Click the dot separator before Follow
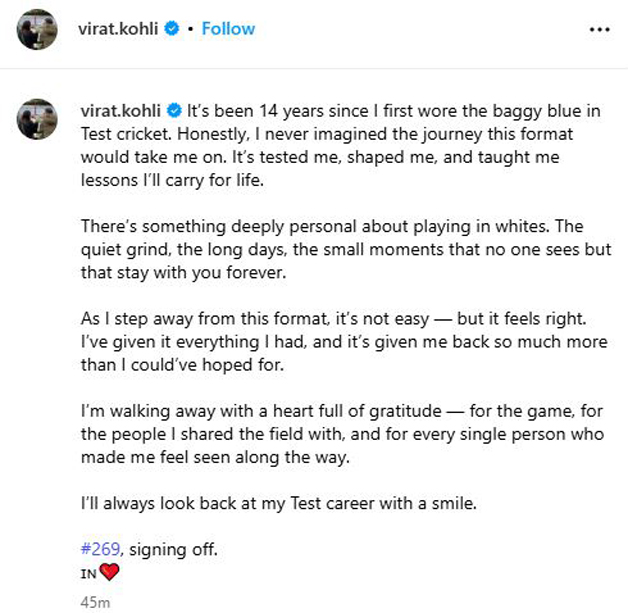Screen dimensions: 628x613 [x=190, y=29]
